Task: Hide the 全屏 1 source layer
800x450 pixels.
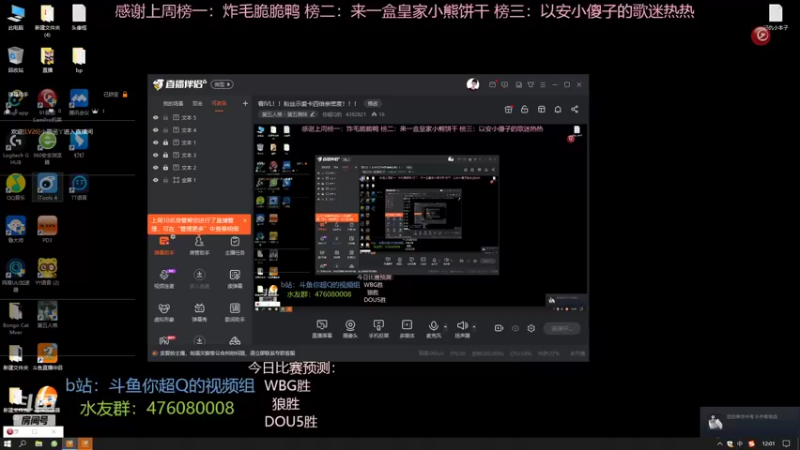Action: pyautogui.click(x=156, y=180)
